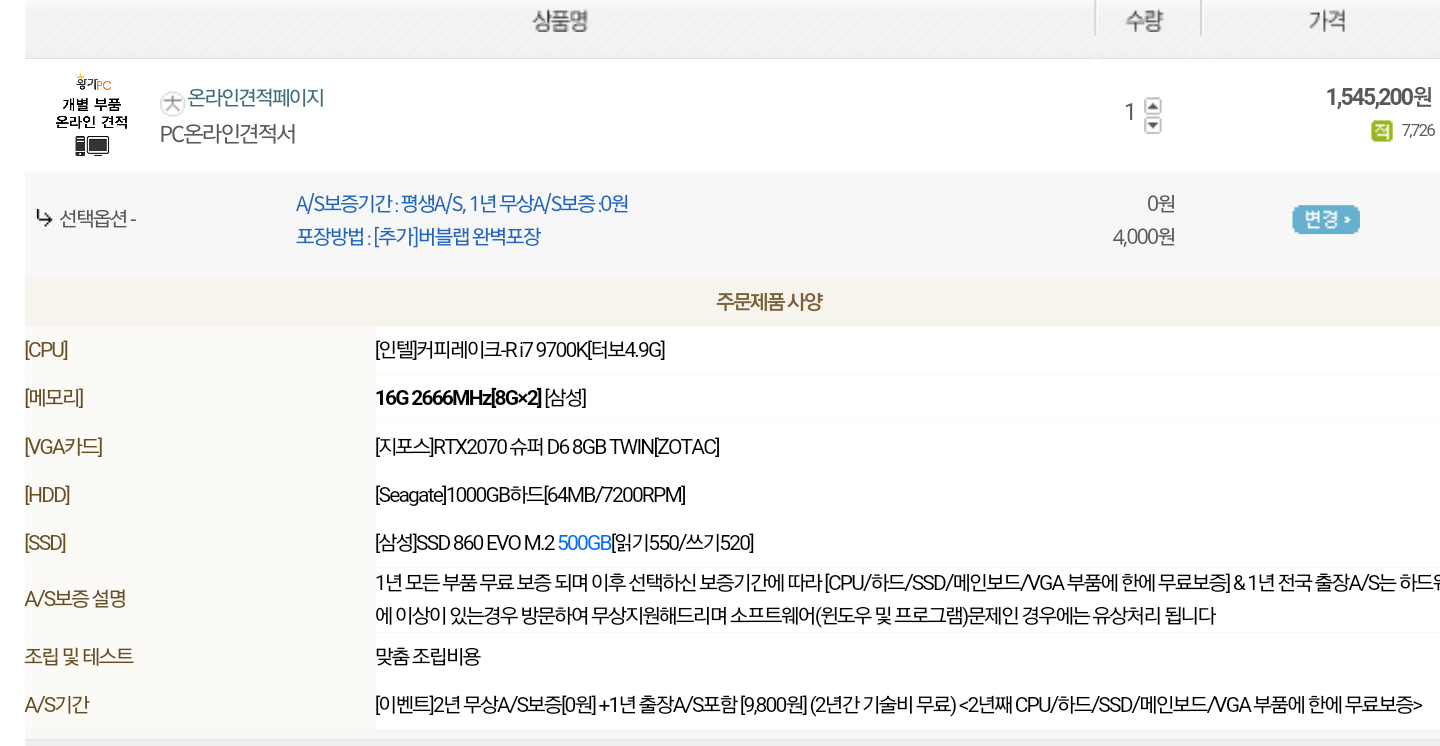The image size is (1440, 746).
Task: Click the 변경 button
Action: [1326, 219]
